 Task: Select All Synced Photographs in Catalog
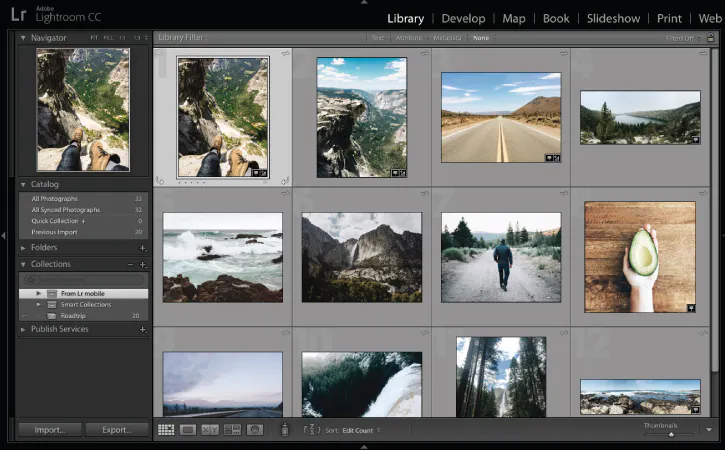84,210
